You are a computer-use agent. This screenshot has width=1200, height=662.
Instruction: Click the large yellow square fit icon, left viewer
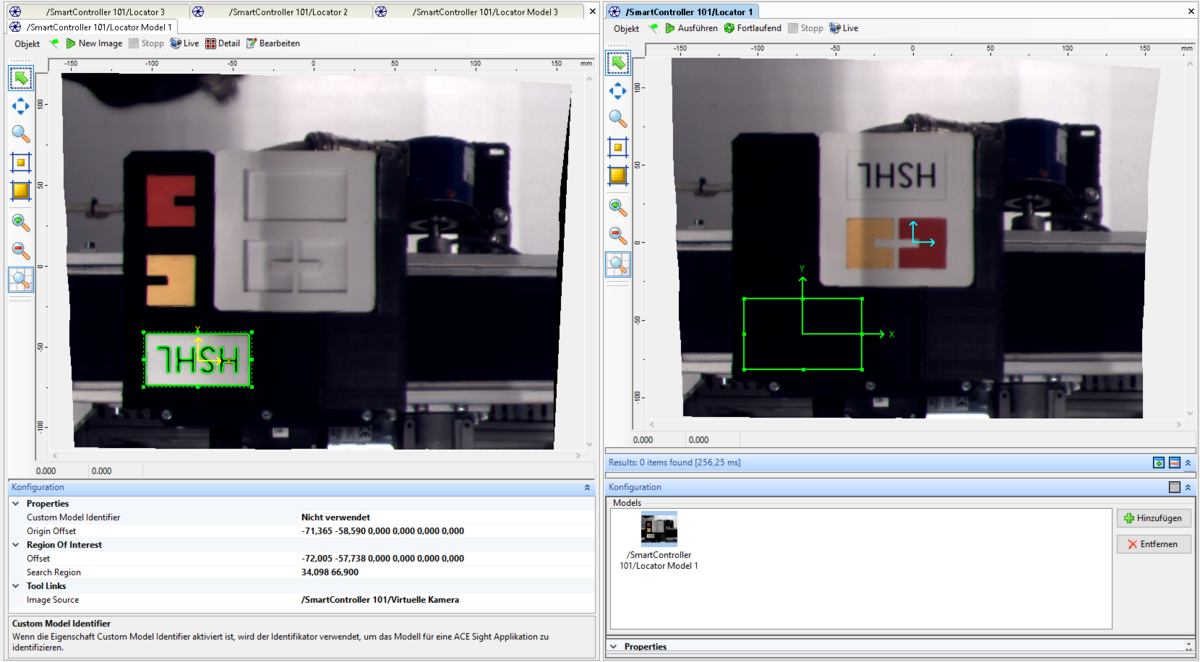[20, 191]
